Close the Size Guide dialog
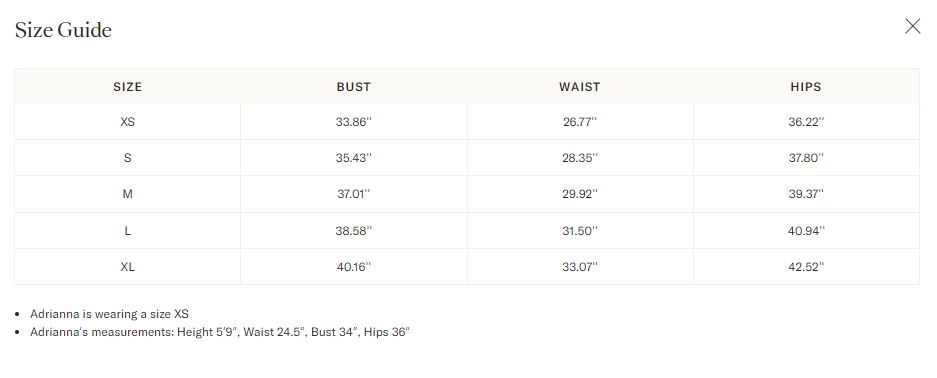 [x=912, y=26]
